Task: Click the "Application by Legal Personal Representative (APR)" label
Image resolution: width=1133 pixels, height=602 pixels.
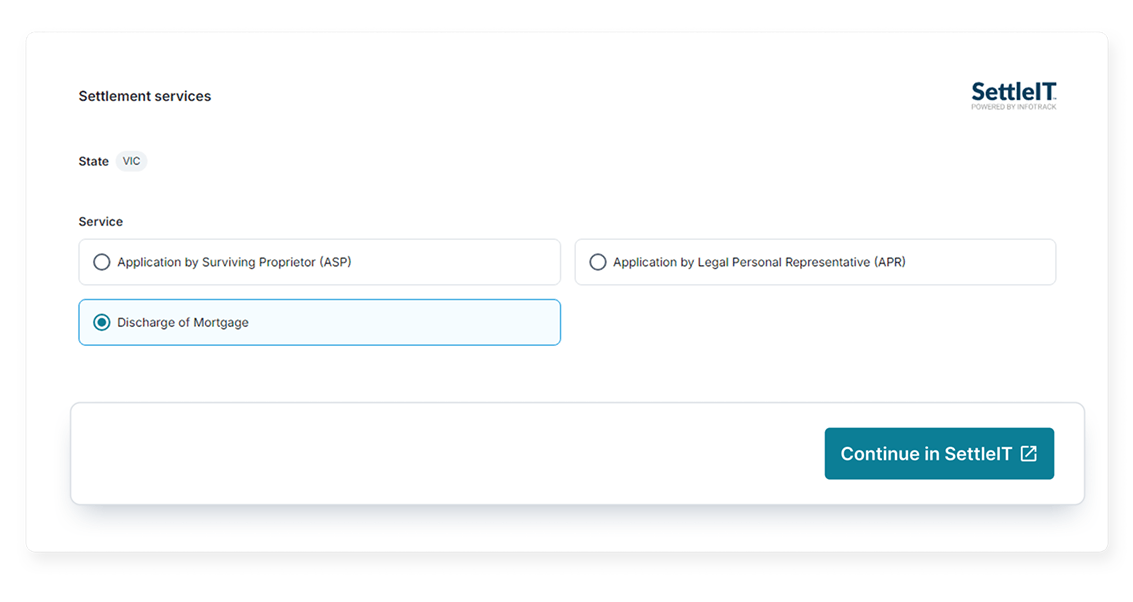Action: pos(759,262)
